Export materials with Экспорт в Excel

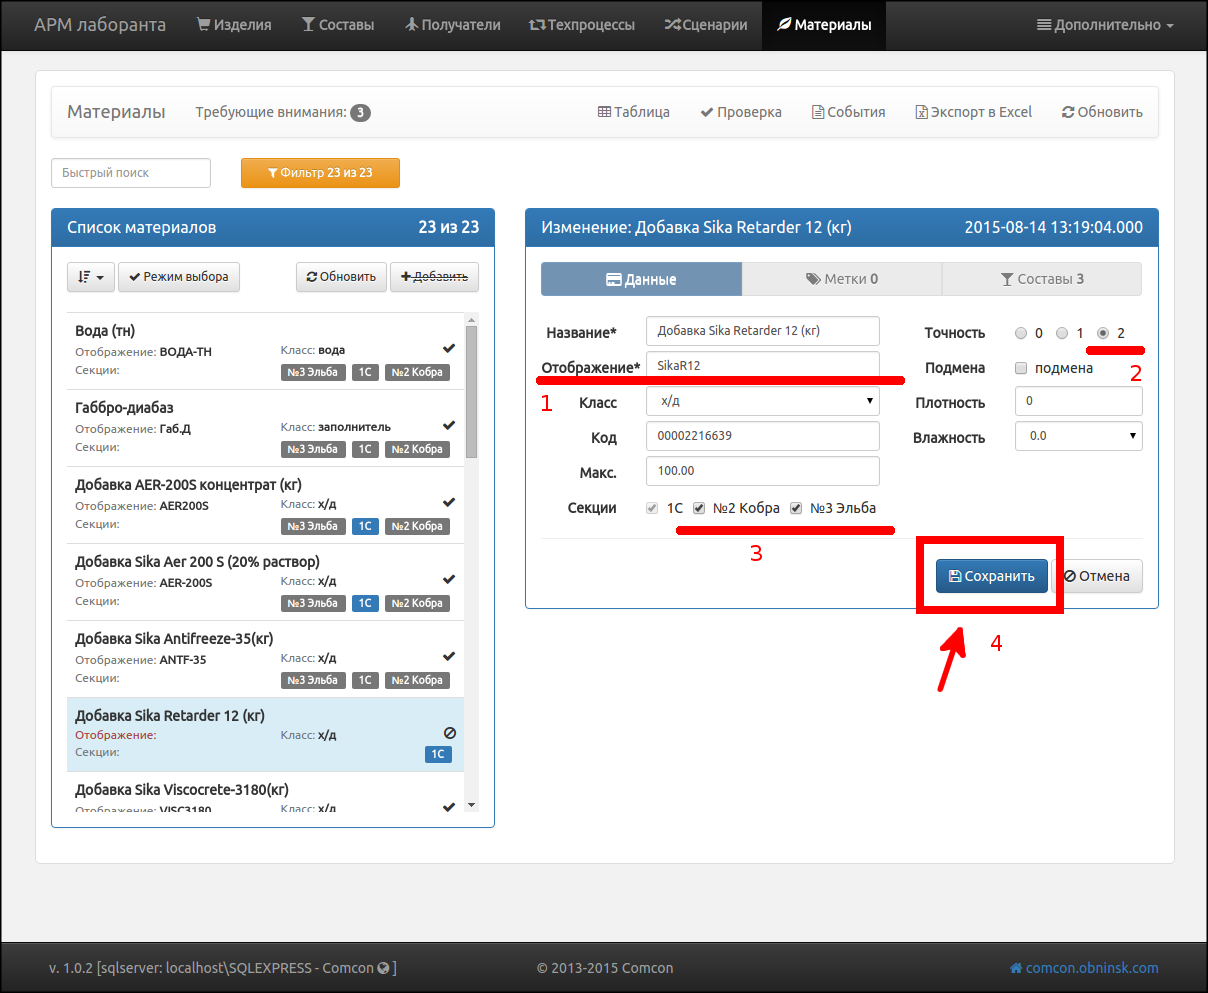(x=974, y=112)
